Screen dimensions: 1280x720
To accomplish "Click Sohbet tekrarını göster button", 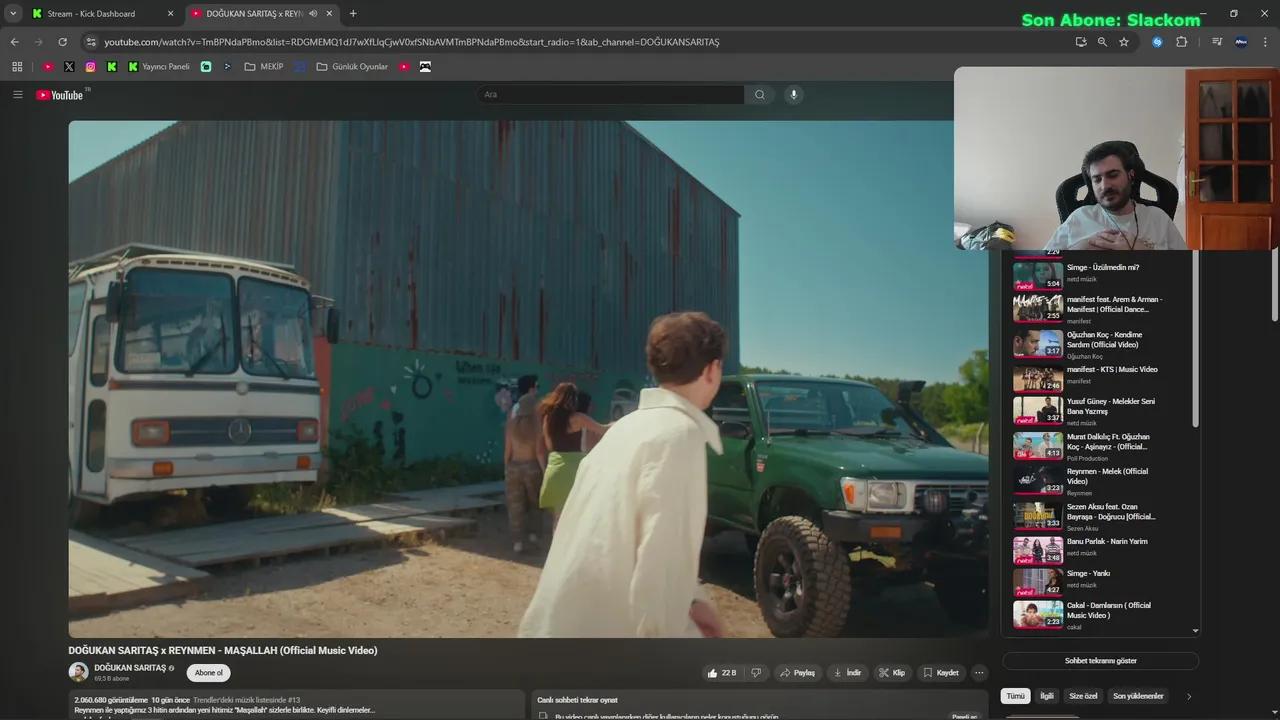I will pos(1100,661).
